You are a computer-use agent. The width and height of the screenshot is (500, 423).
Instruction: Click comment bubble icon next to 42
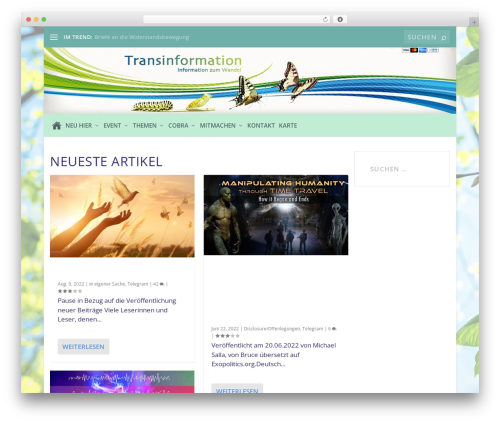(x=162, y=284)
